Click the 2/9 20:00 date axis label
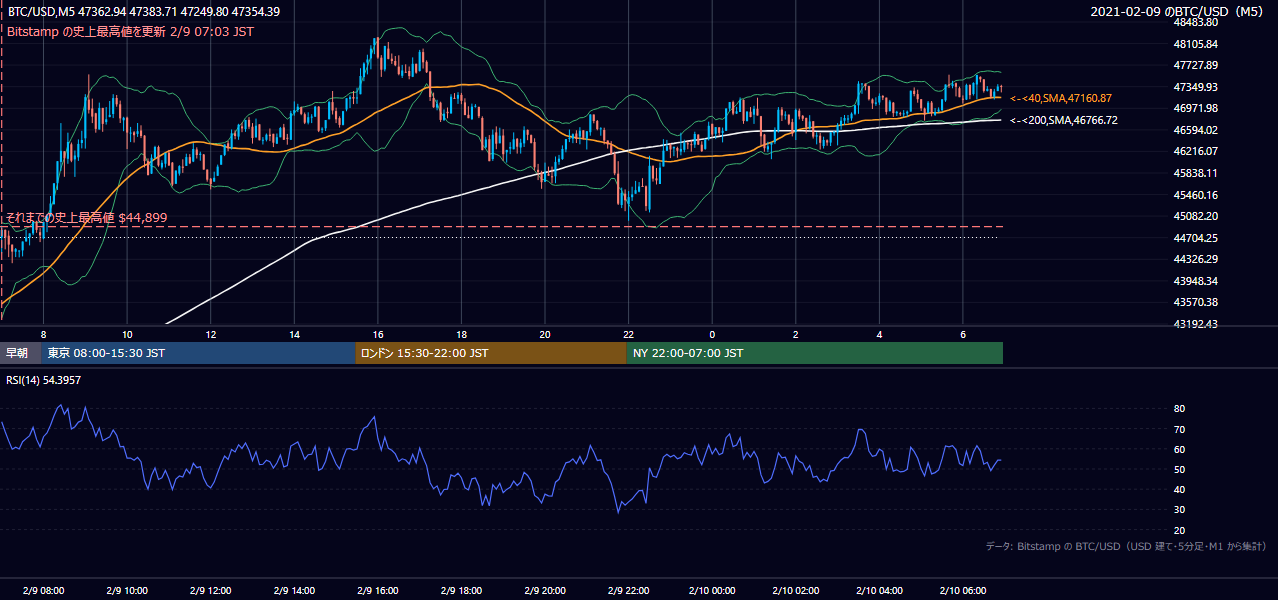1278x600 pixels. [x=545, y=590]
